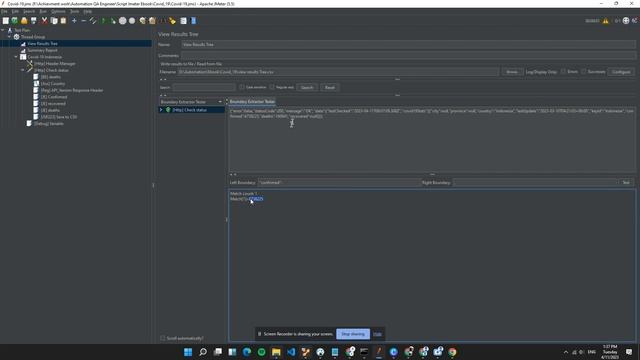This screenshot has width=640, height=360.
Task: Open Windows Start menu
Action: tap(188, 352)
